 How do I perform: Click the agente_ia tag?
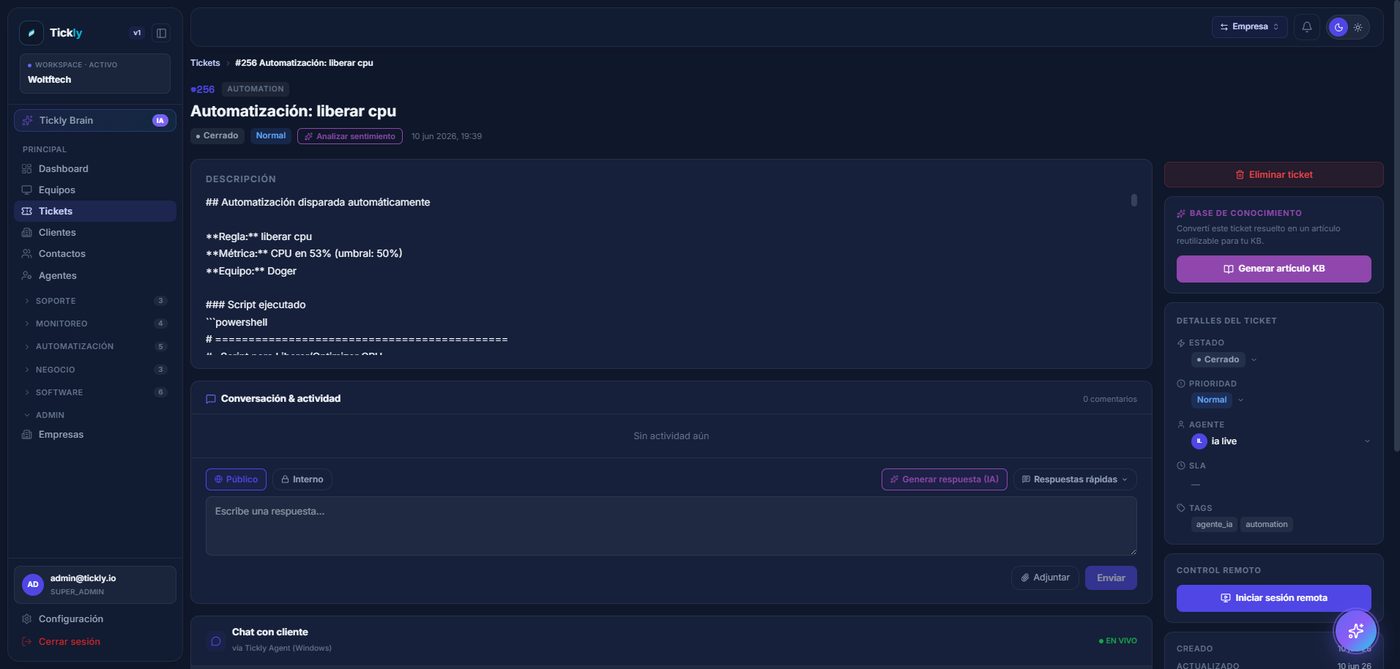1214,524
